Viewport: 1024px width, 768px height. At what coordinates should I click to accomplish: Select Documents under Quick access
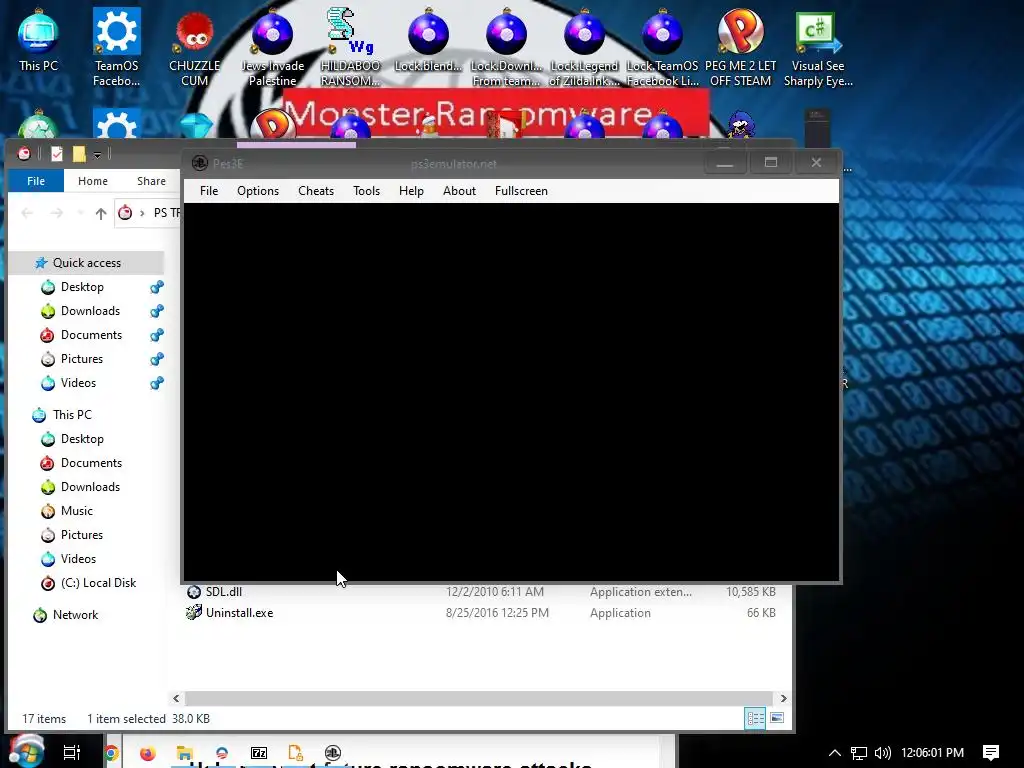(91, 335)
